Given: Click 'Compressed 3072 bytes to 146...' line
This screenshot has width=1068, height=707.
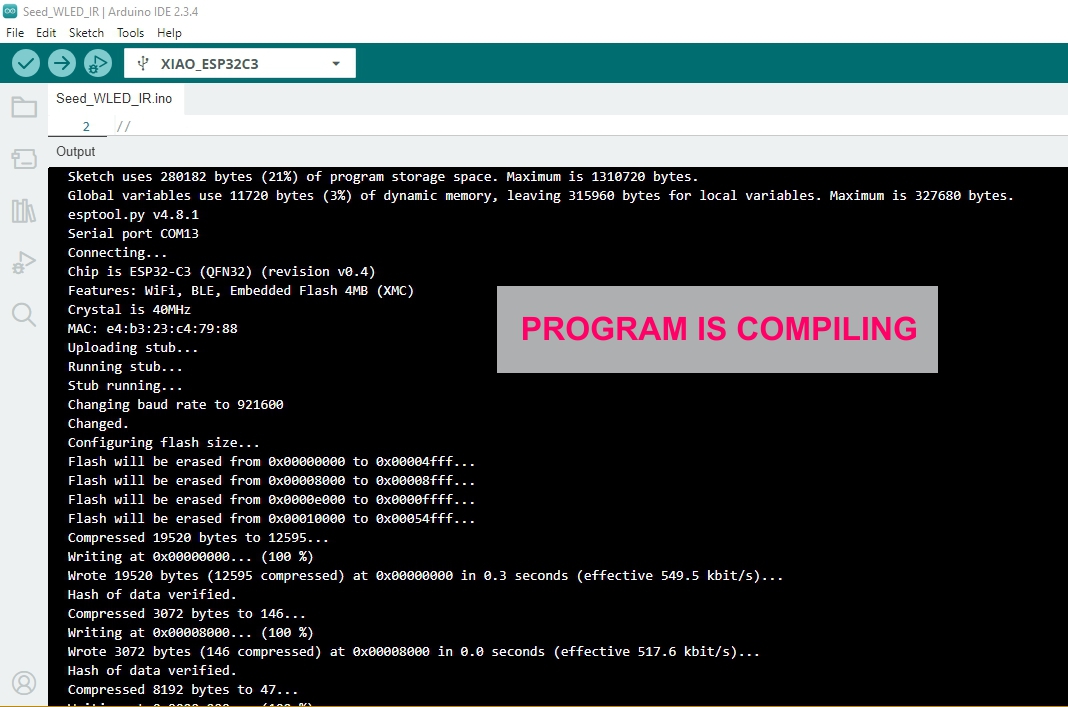Looking at the screenshot, I should pos(187,614).
